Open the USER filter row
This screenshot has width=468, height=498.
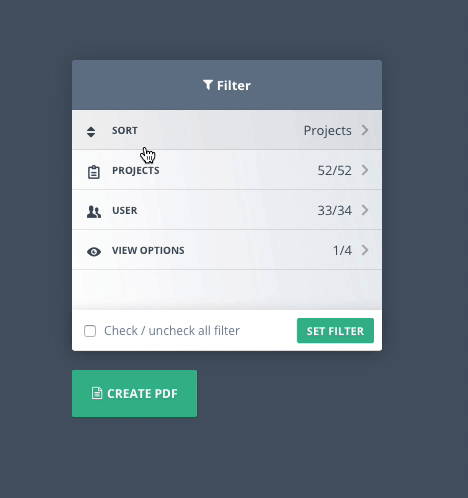coord(227,210)
